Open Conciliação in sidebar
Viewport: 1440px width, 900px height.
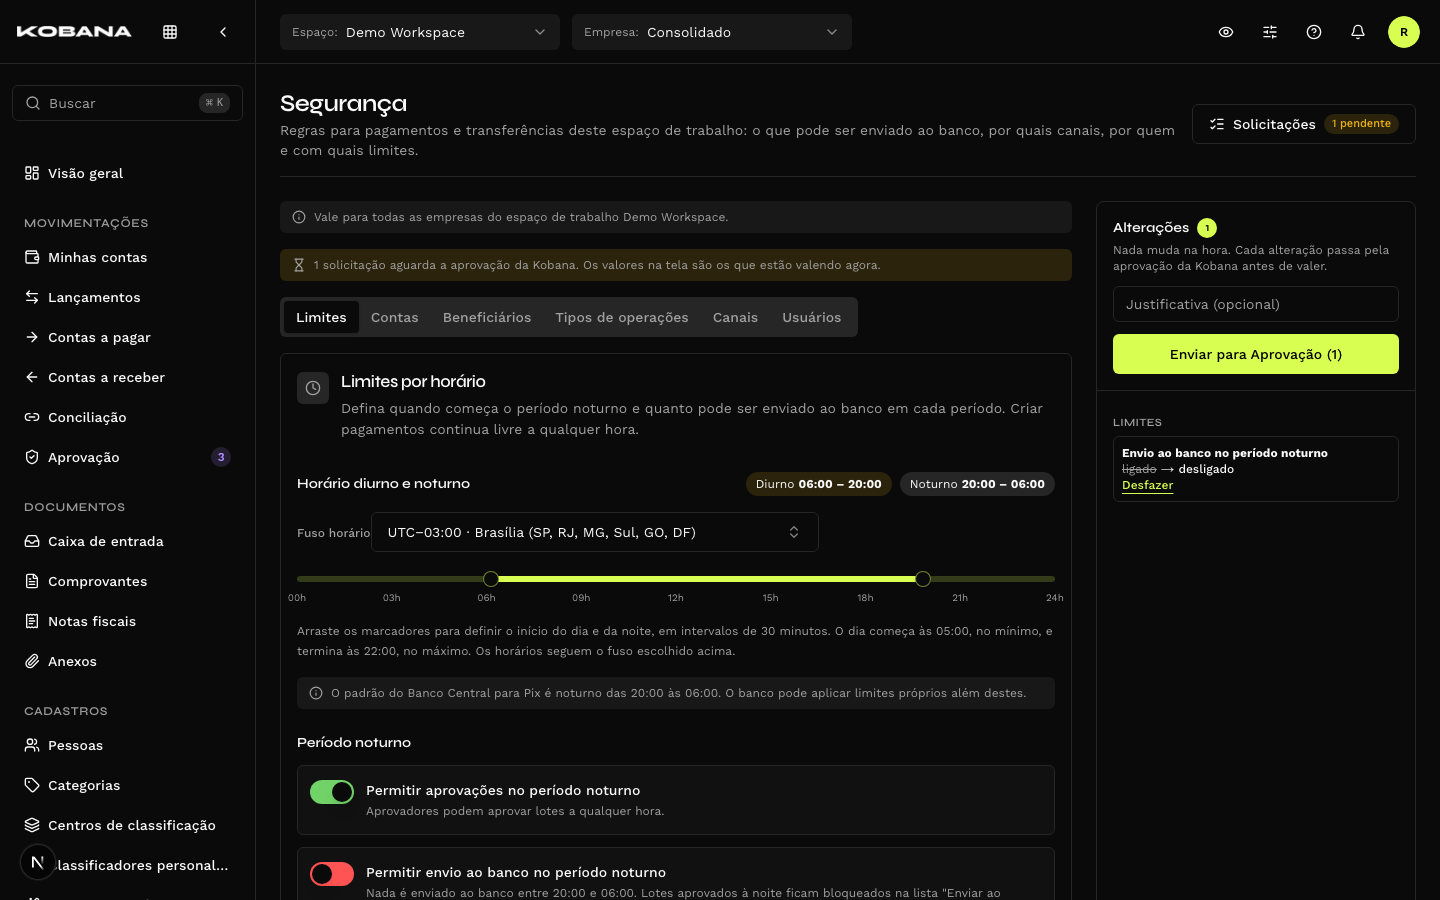click(127, 417)
